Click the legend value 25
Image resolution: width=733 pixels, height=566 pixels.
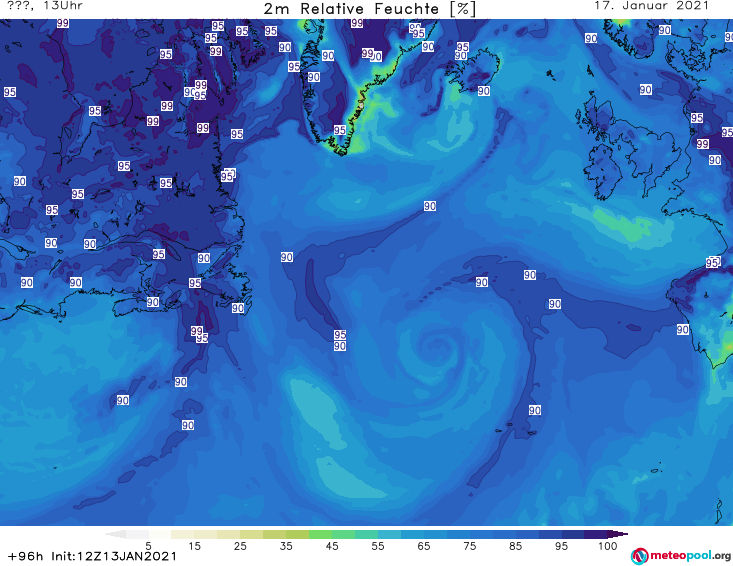coord(240,546)
